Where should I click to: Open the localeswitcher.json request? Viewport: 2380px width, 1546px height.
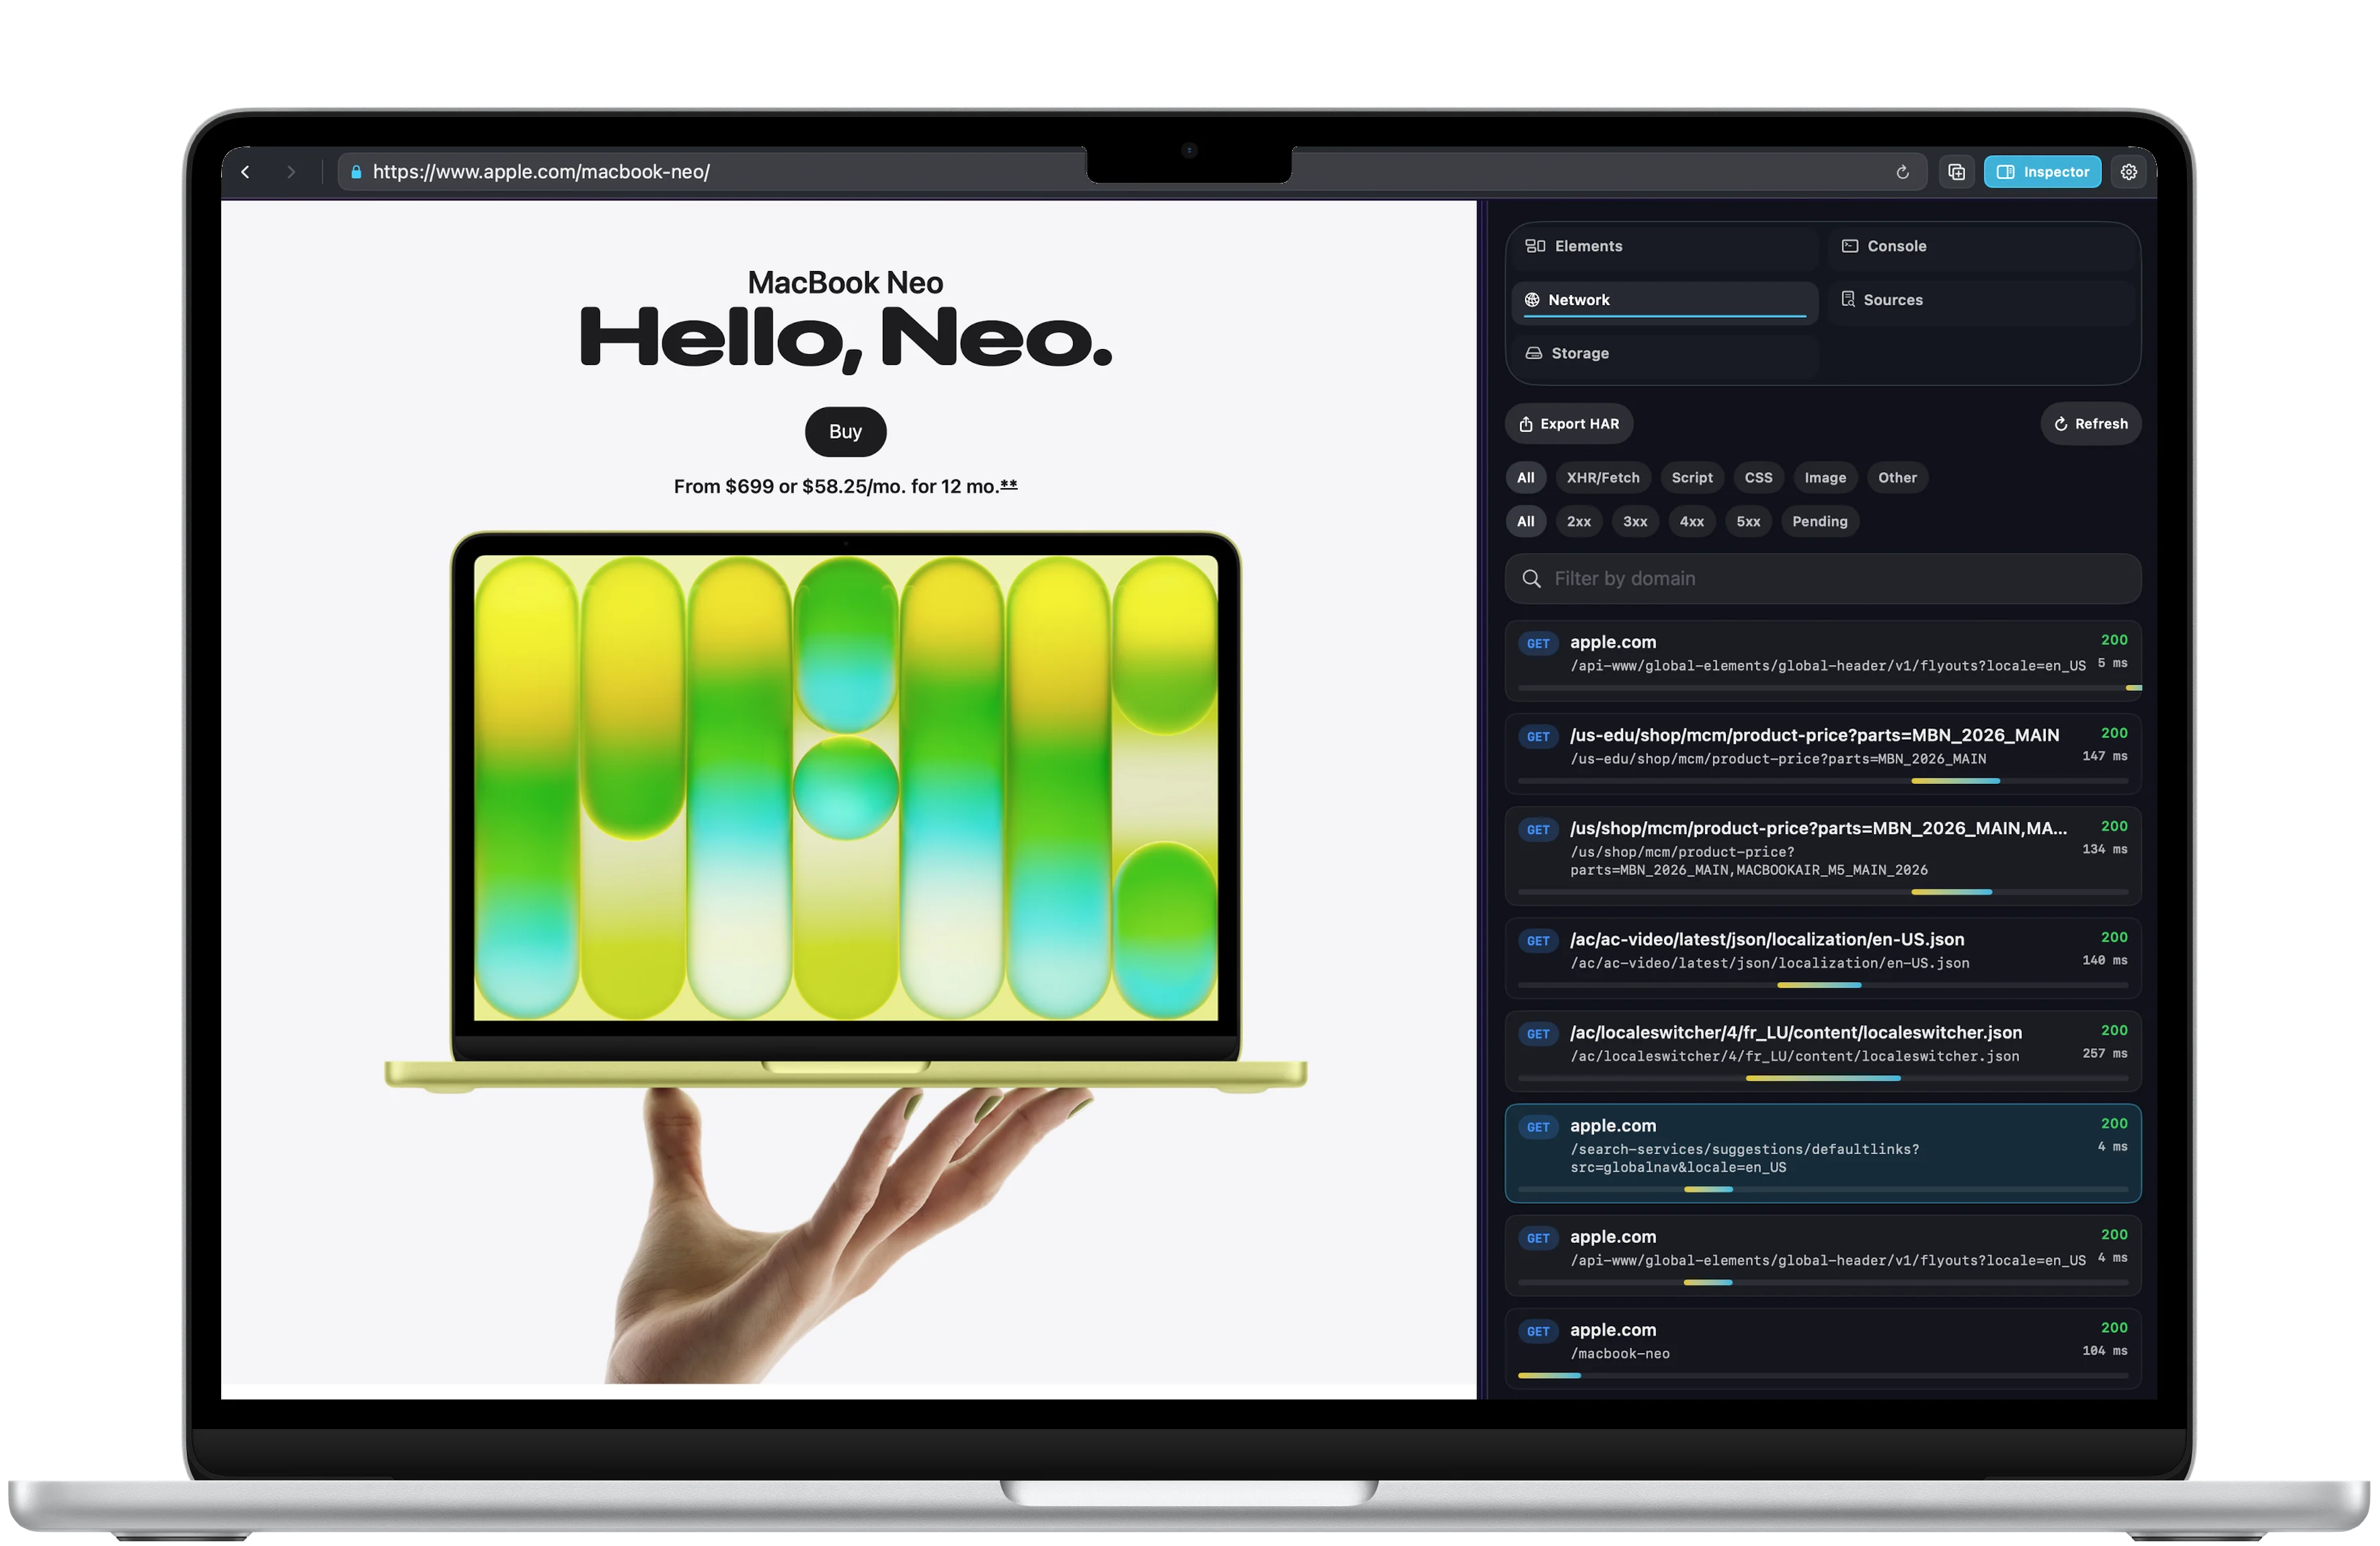coord(1822,1051)
